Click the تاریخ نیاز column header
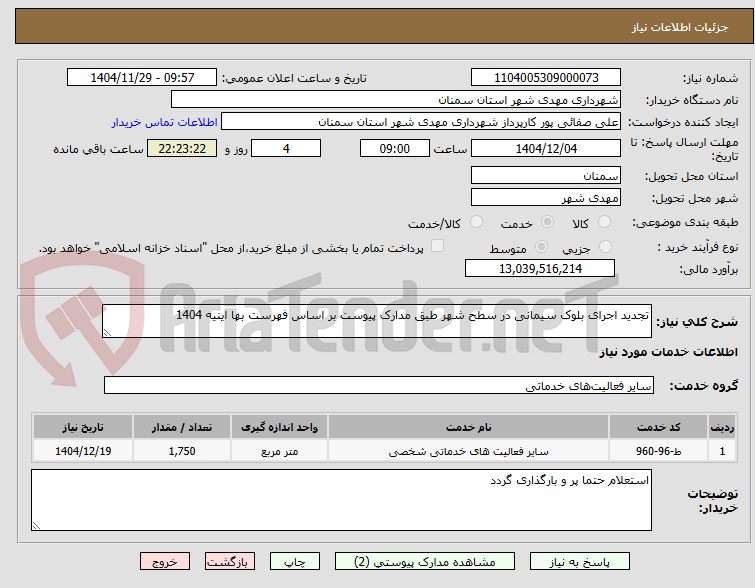 83,427
